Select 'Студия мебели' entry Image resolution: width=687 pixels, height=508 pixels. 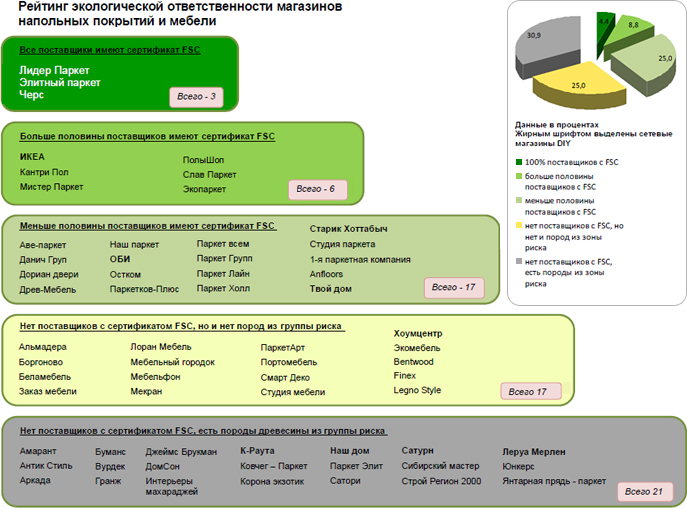293,392
